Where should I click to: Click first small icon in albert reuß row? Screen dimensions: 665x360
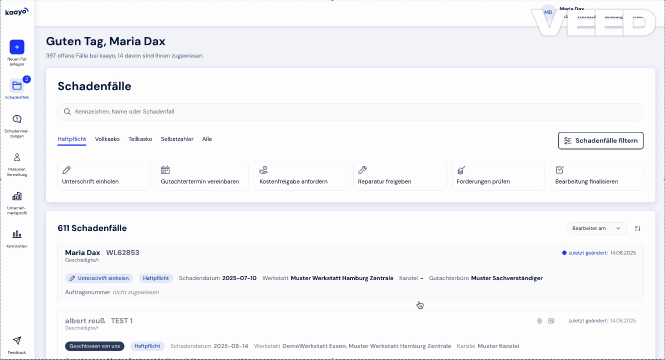pyautogui.click(x=539, y=321)
